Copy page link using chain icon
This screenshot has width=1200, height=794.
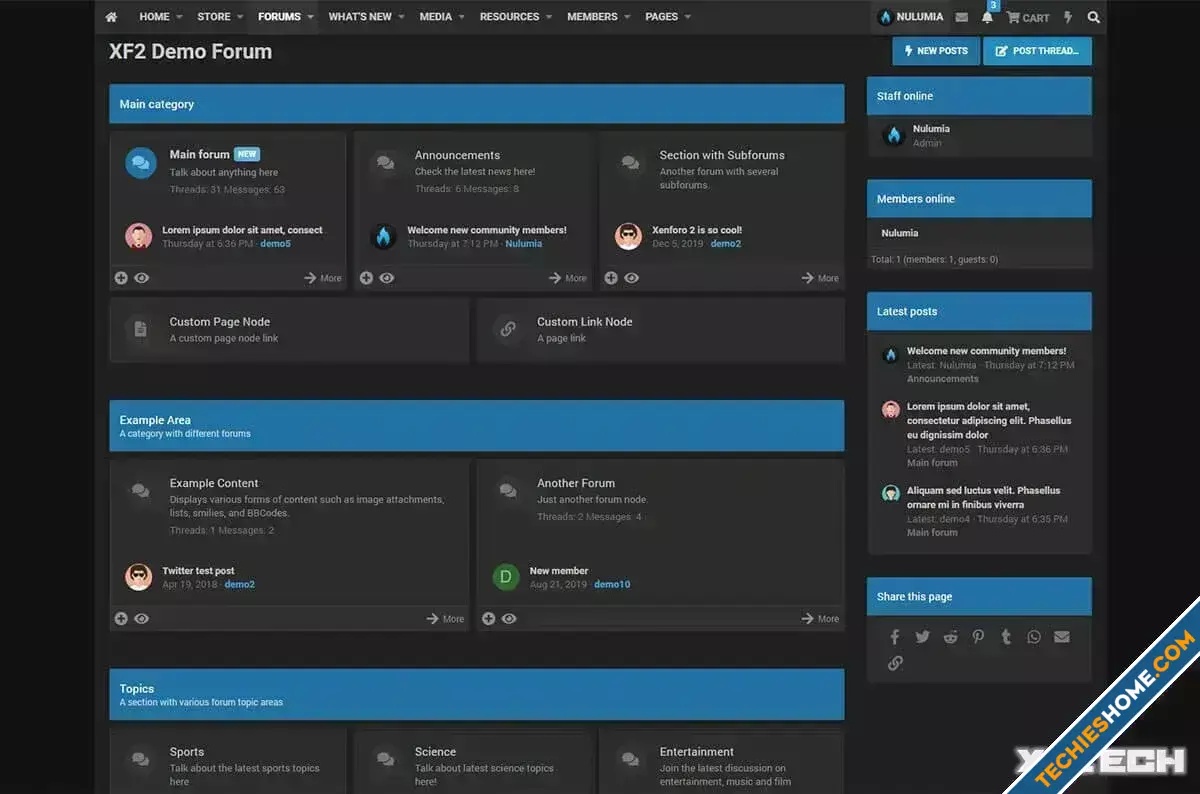point(895,663)
